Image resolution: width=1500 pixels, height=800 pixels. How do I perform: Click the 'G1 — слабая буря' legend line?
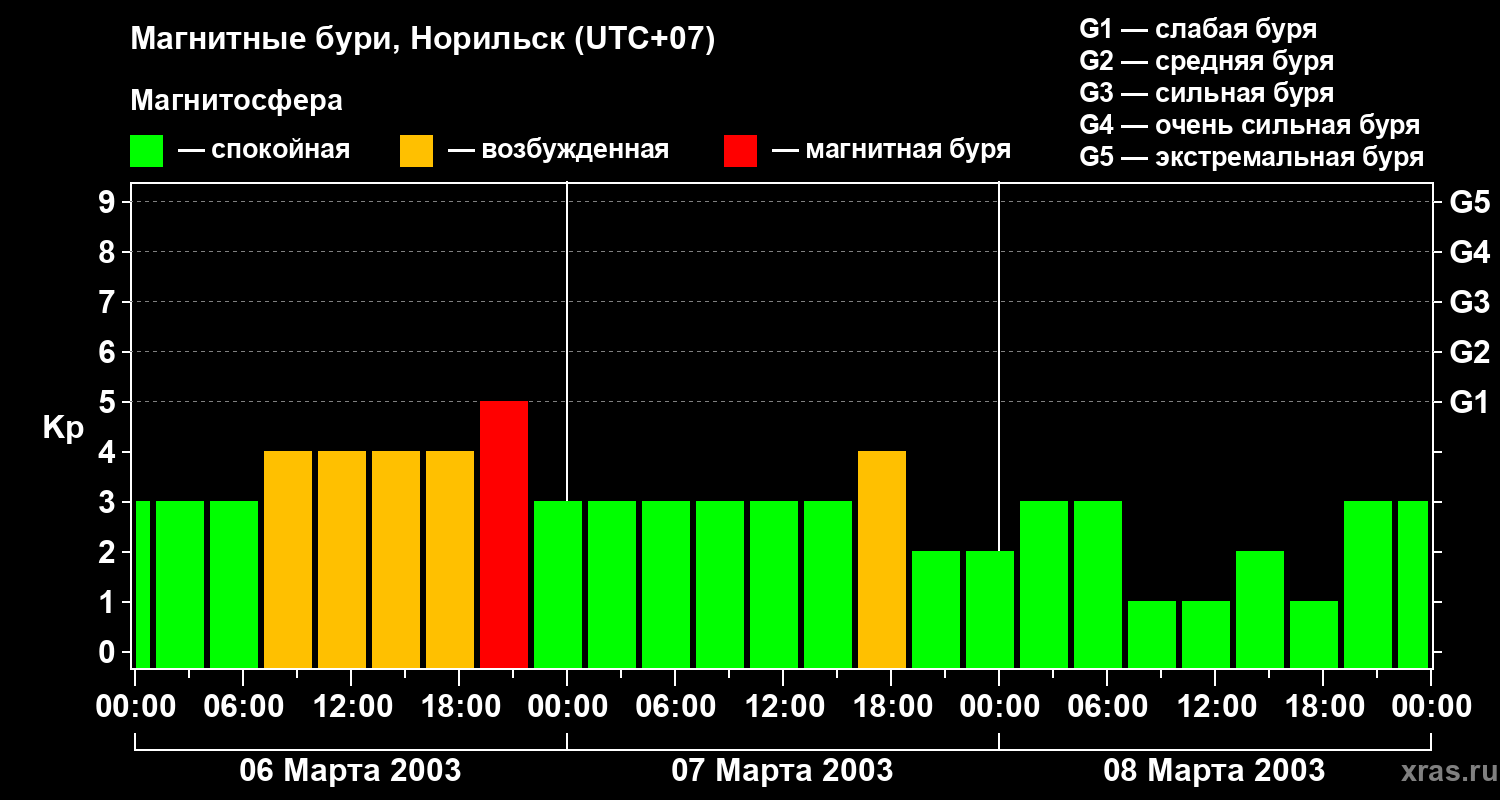pyautogui.click(x=1198, y=29)
